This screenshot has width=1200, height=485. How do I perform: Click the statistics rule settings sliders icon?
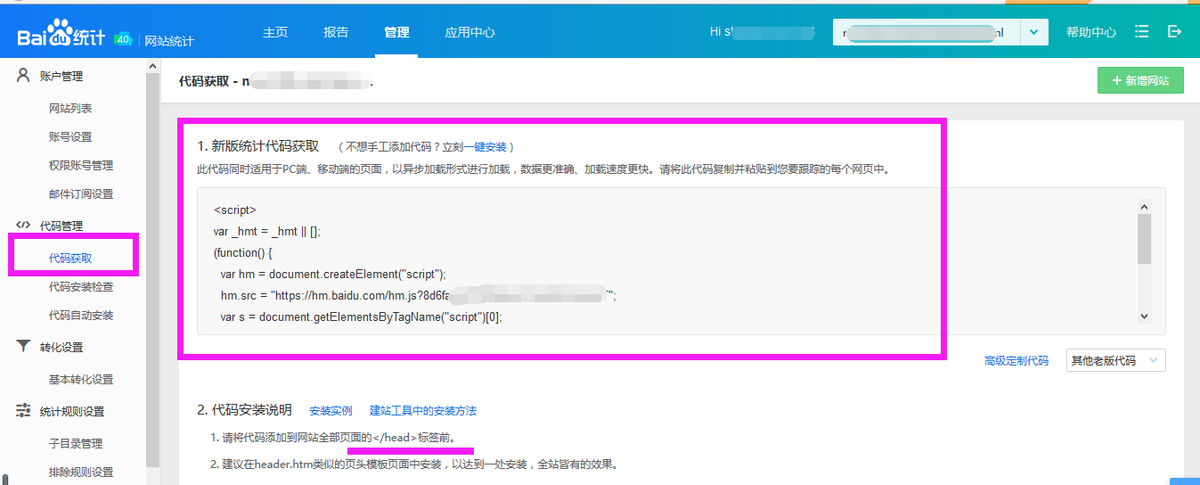coord(23,411)
